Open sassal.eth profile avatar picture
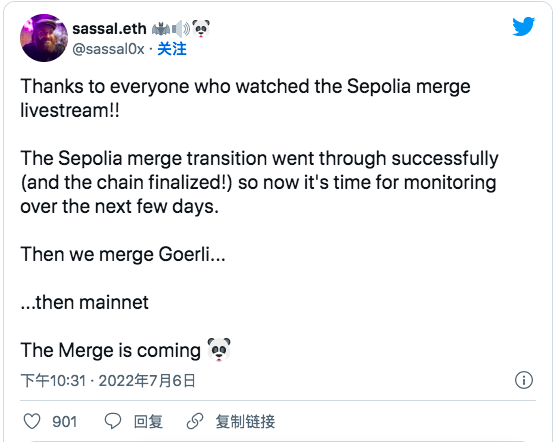 coord(44,38)
